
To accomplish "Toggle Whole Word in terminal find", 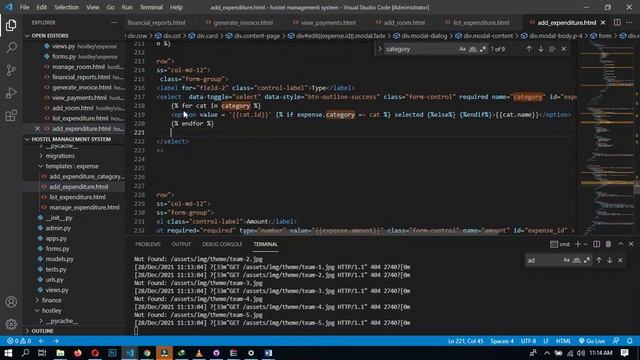I will [577, 260].
